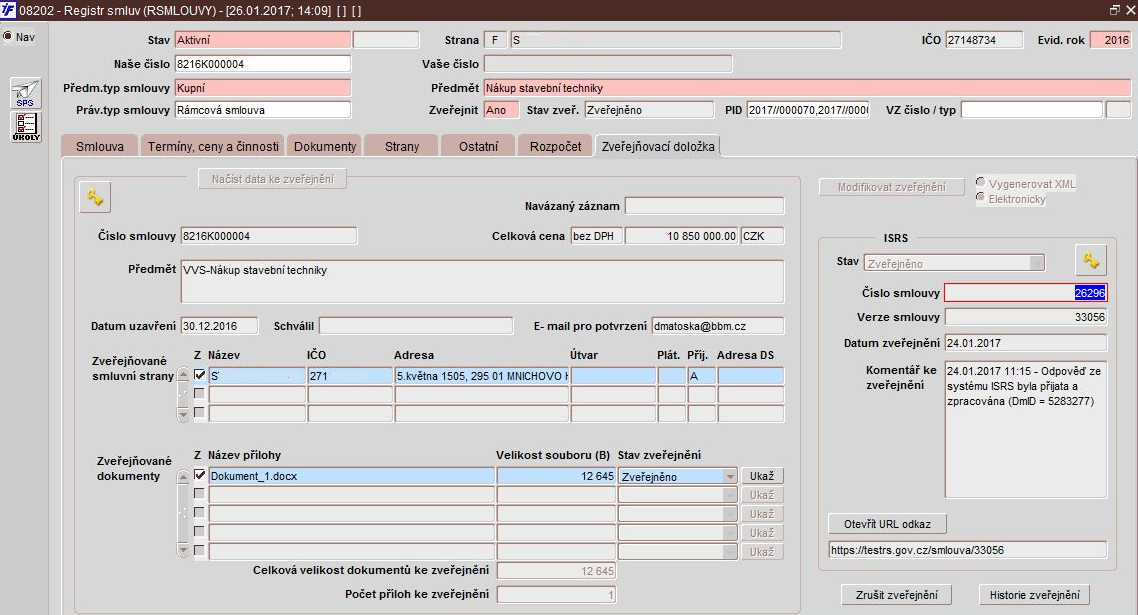Image resolution: width=1138 pixels, height=615 pixels.
Task: Click Otevřít URL odkaz button
Action: [887, 524]
